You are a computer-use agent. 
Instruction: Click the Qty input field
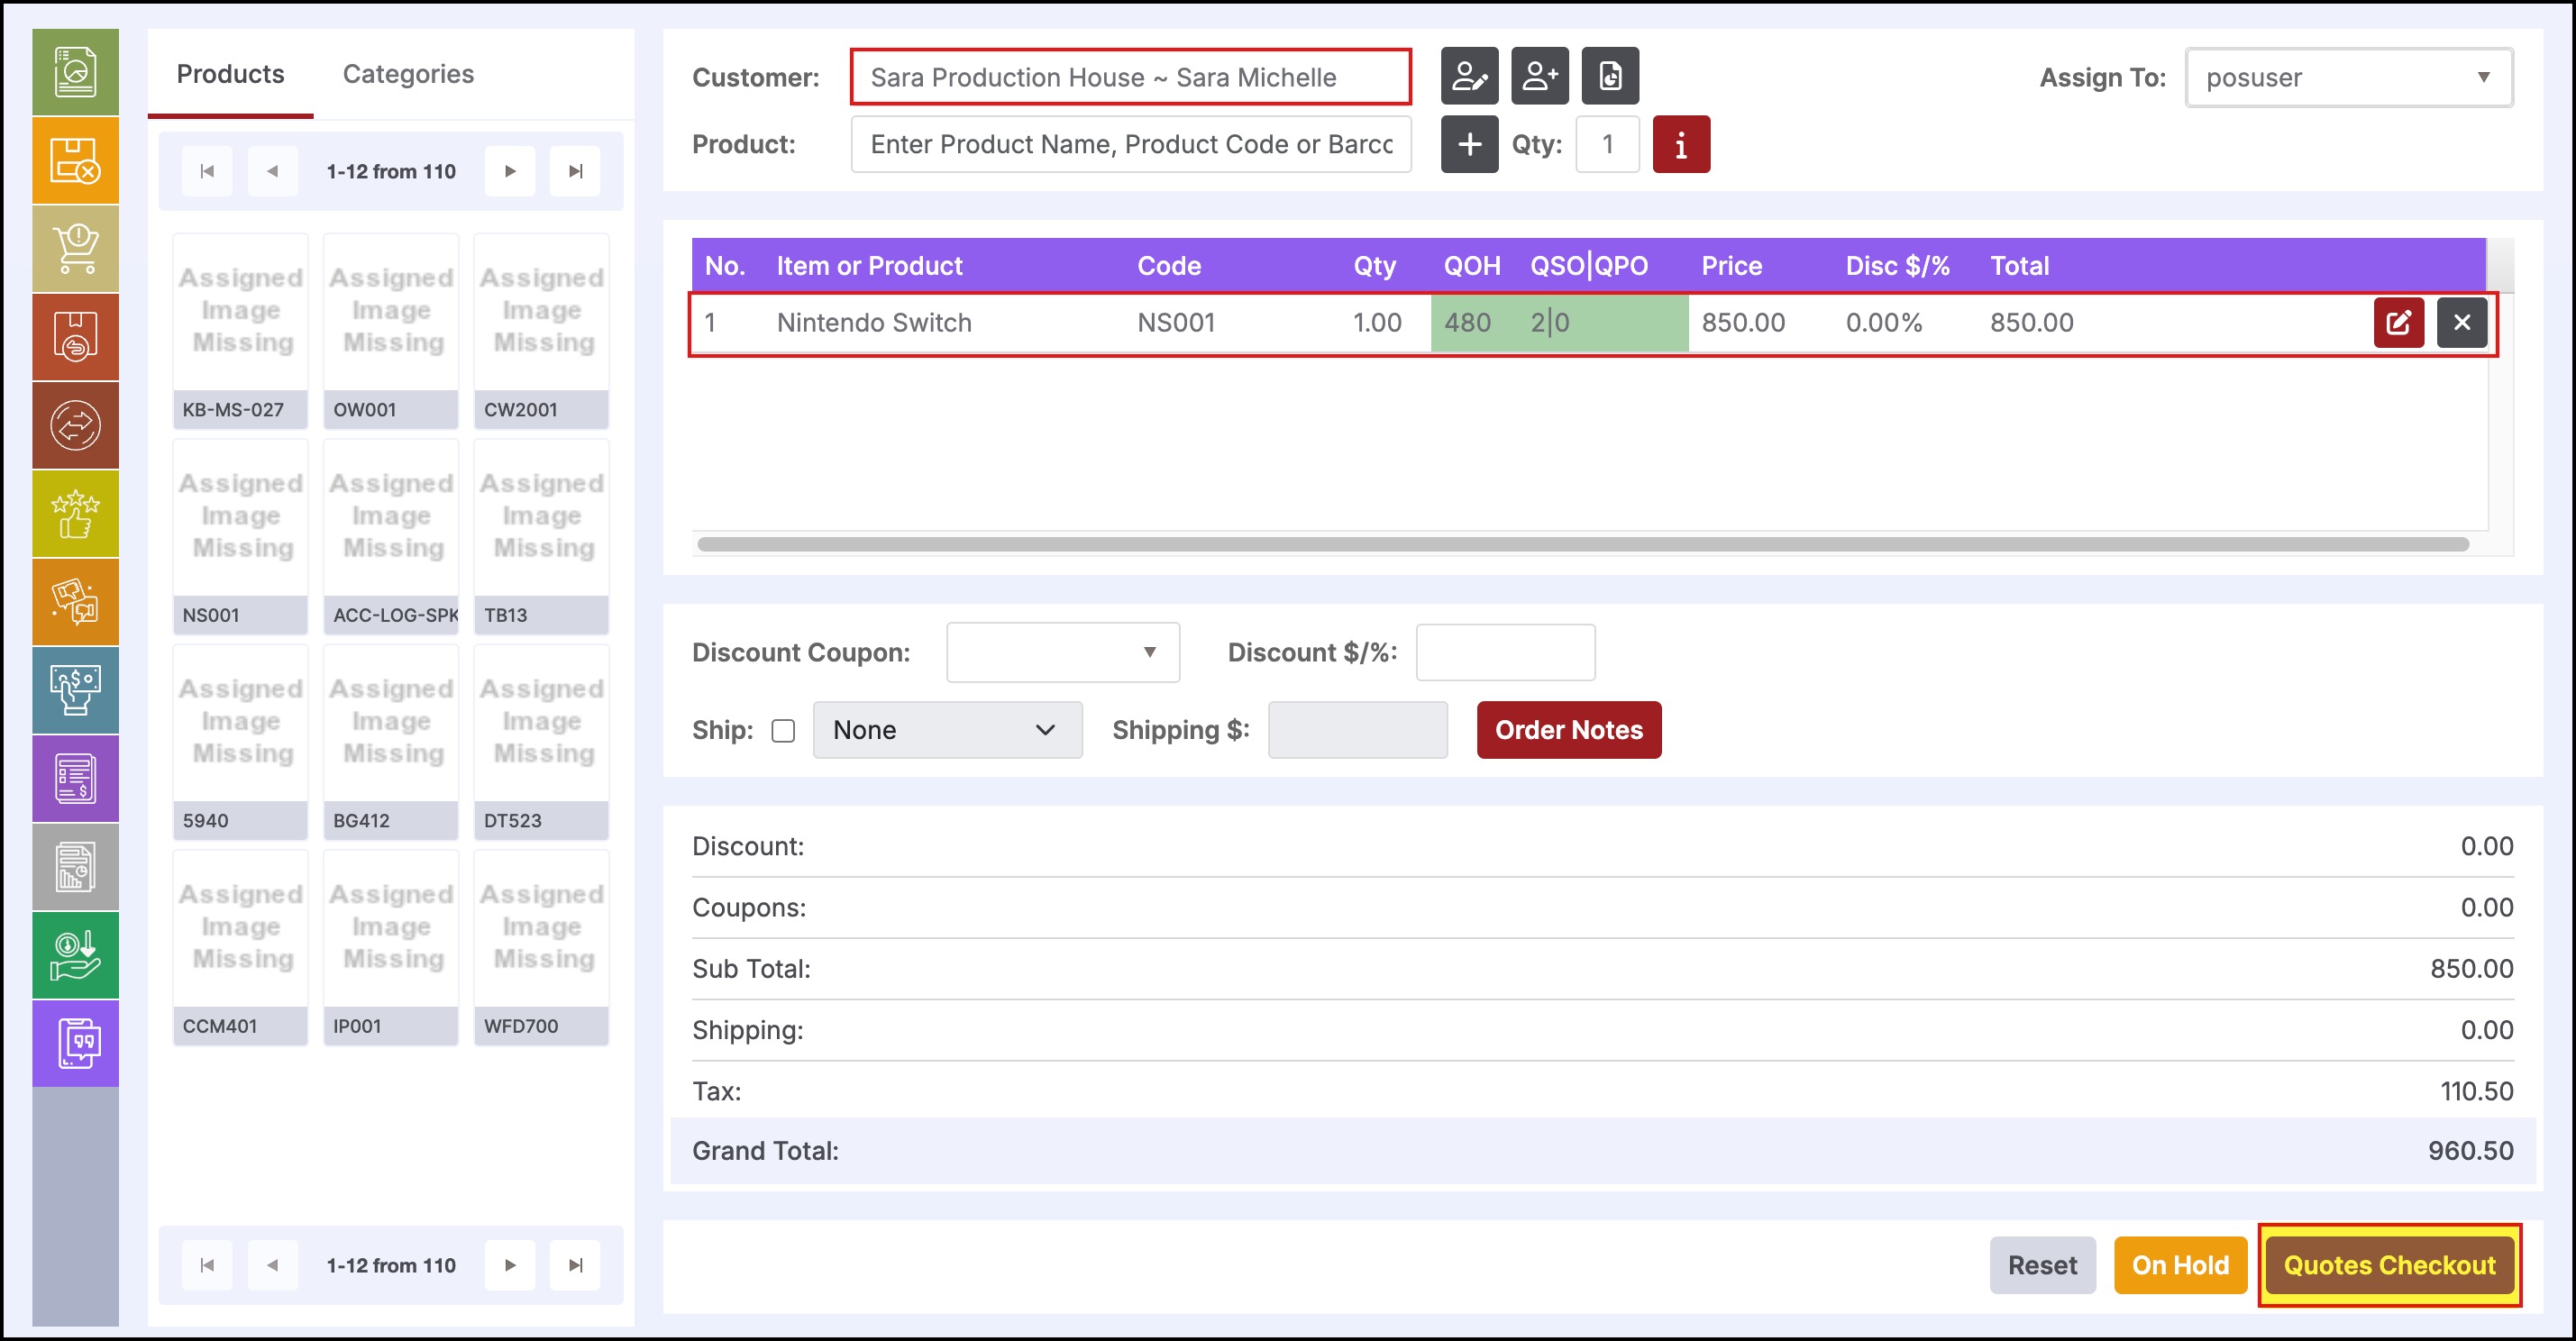1607,144
